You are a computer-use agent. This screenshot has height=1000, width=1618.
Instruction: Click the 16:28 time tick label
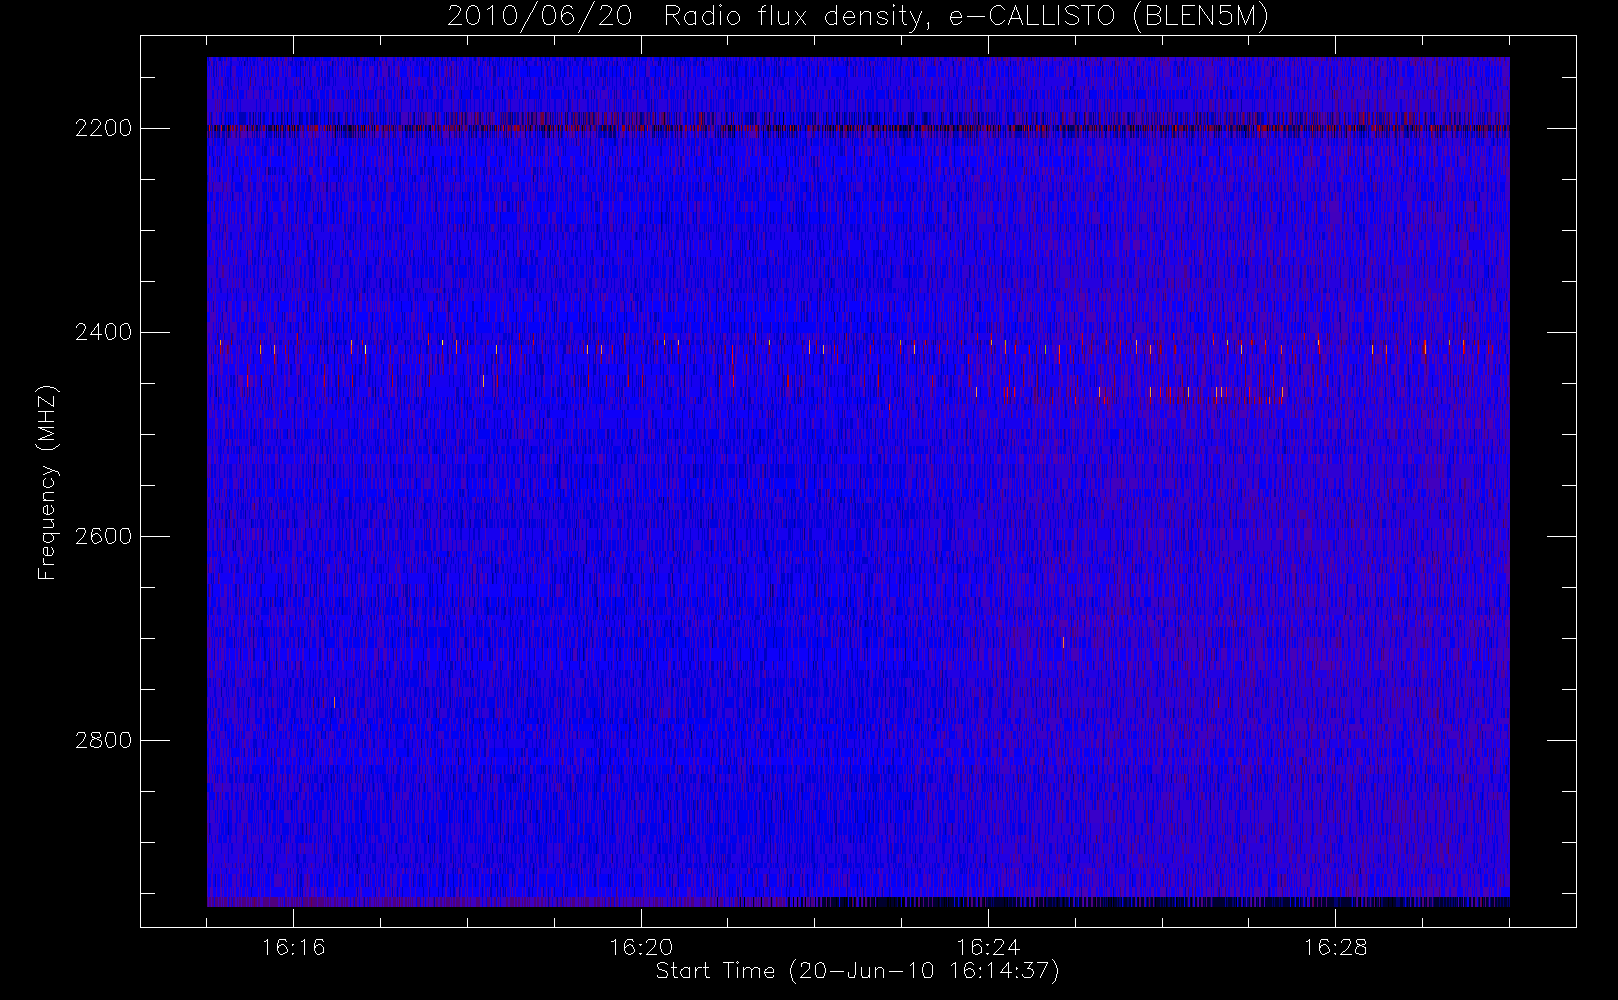point(1335,947)
